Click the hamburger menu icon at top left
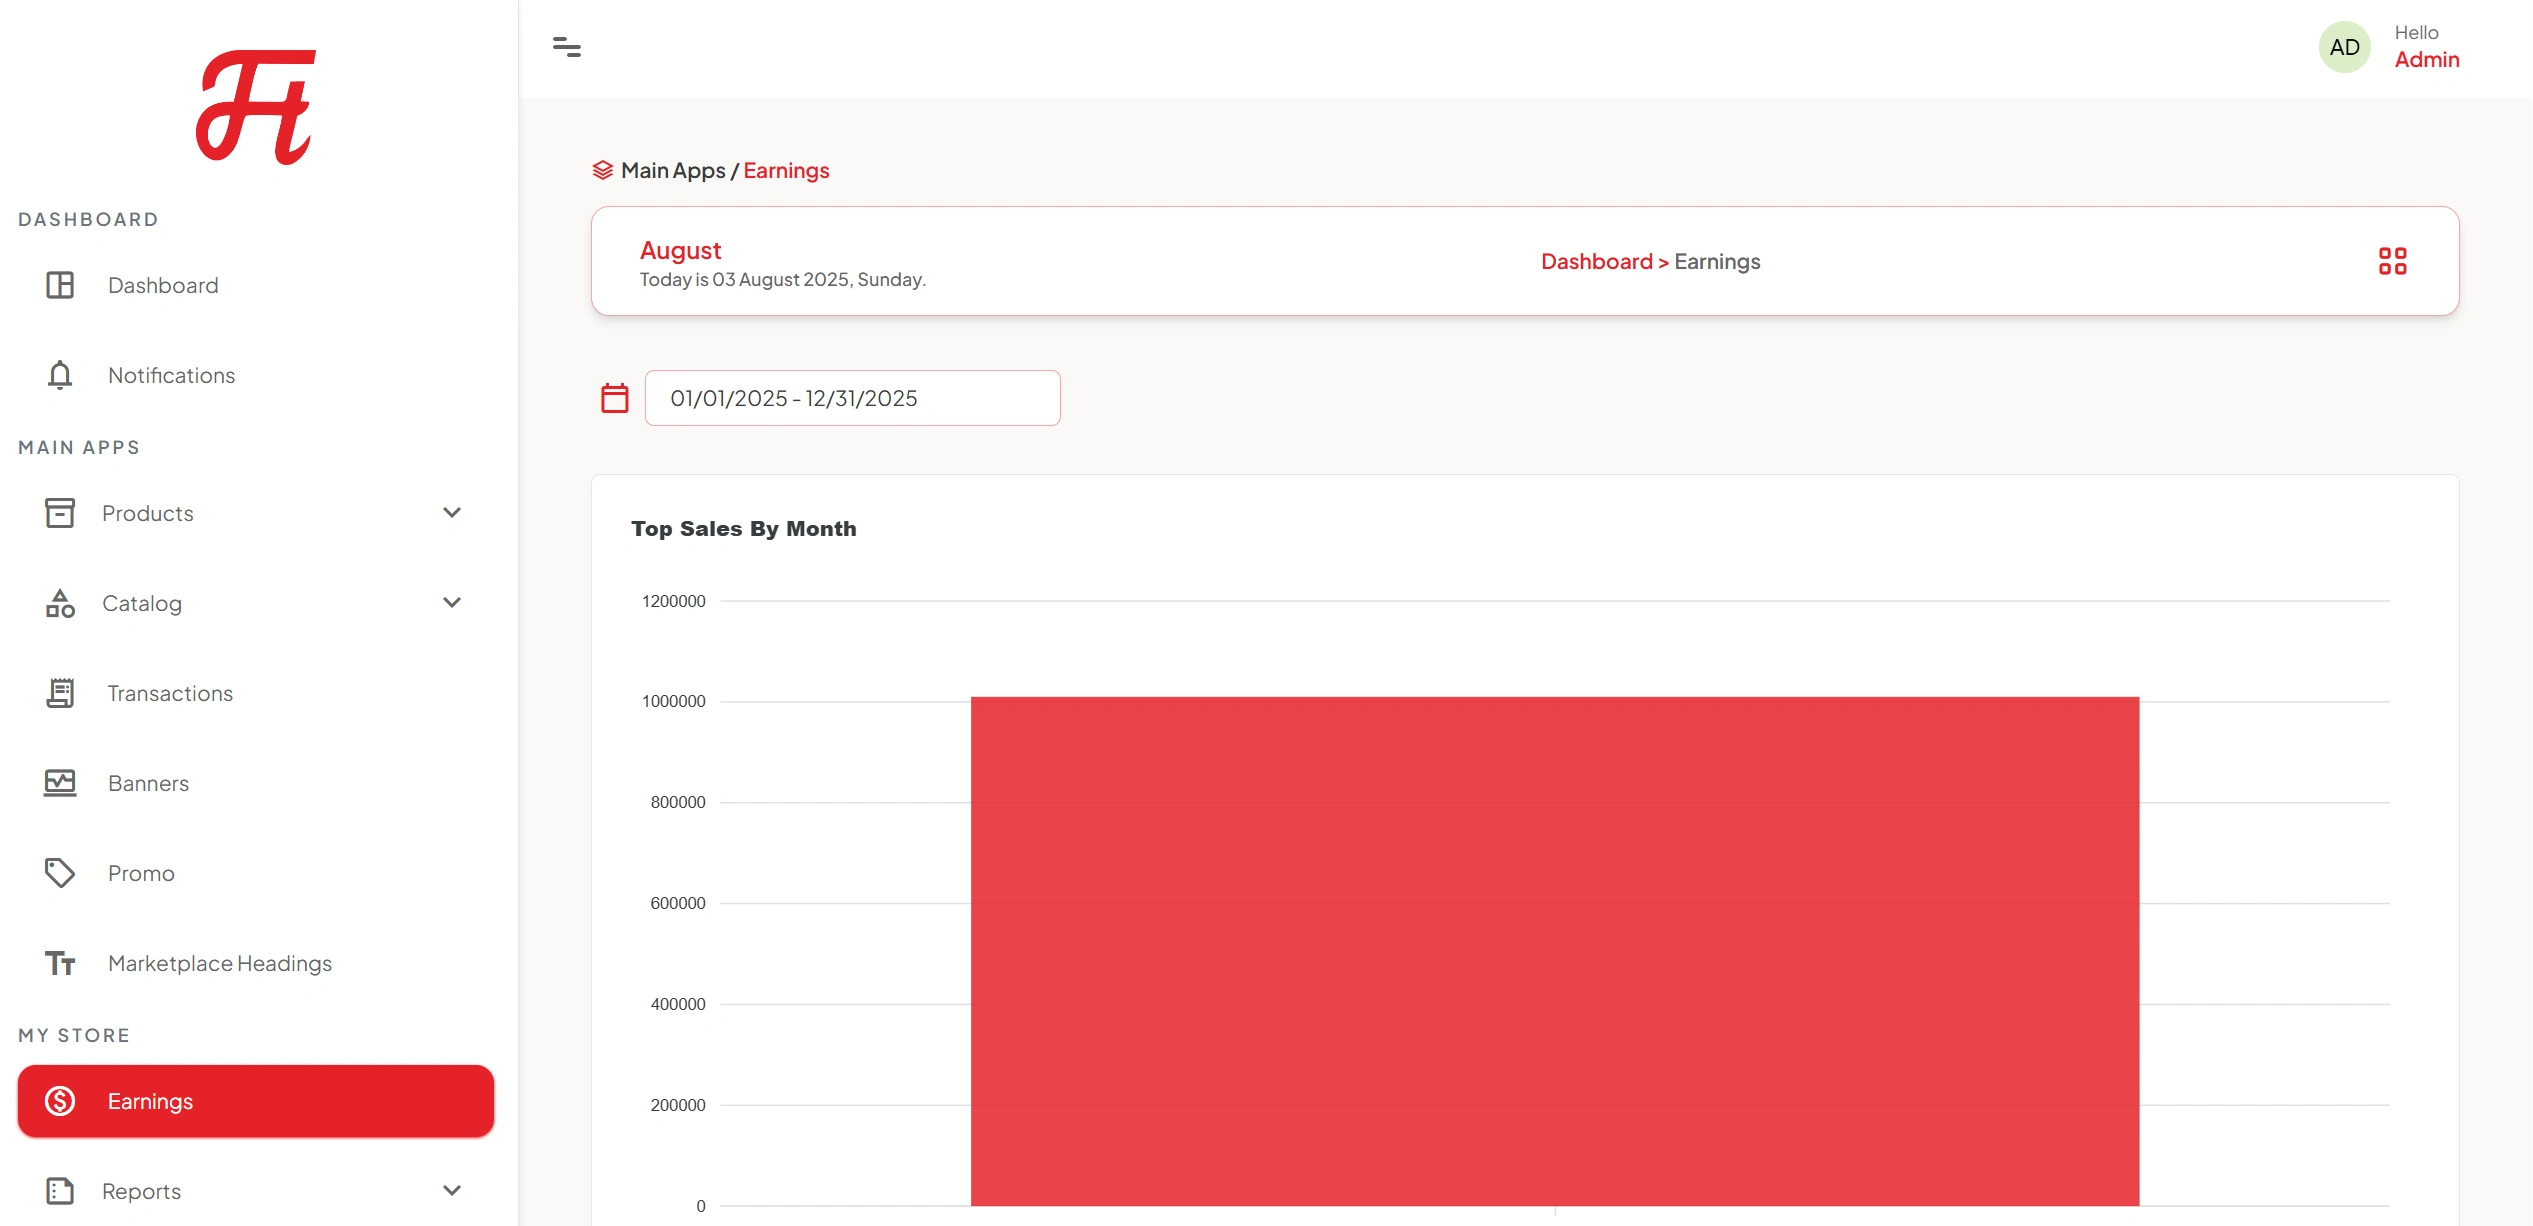The height and width of the screenshot is (1226, 2533). 568,46
